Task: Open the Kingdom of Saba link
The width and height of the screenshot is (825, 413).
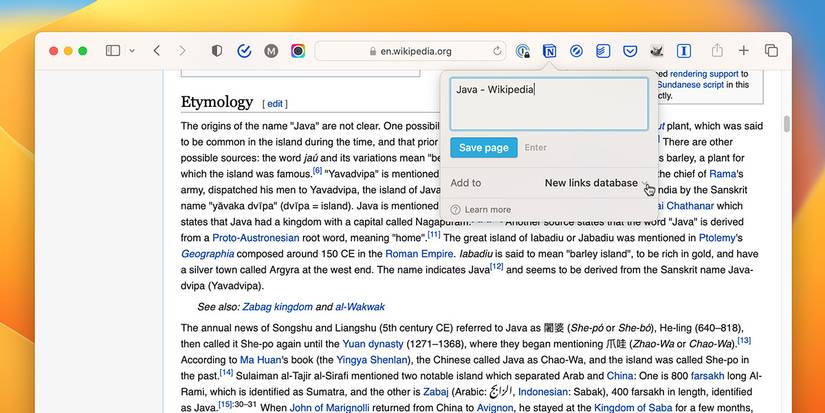Action: click(633, 408)
